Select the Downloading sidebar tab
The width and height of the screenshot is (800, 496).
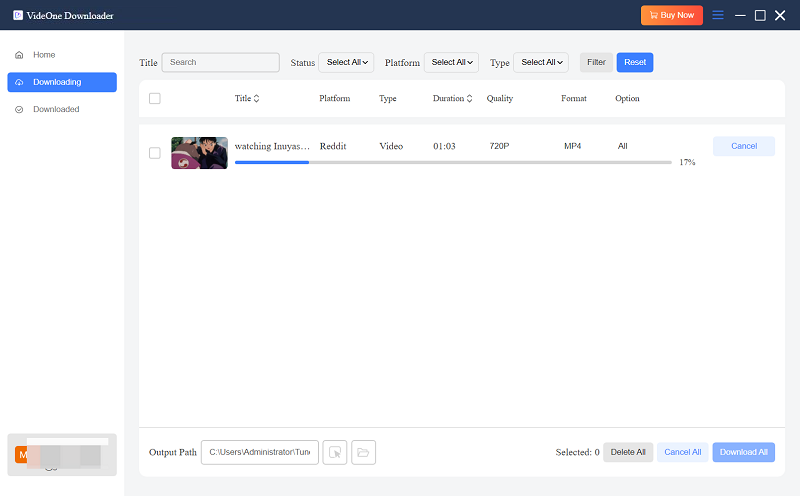[x=61, y=82]
